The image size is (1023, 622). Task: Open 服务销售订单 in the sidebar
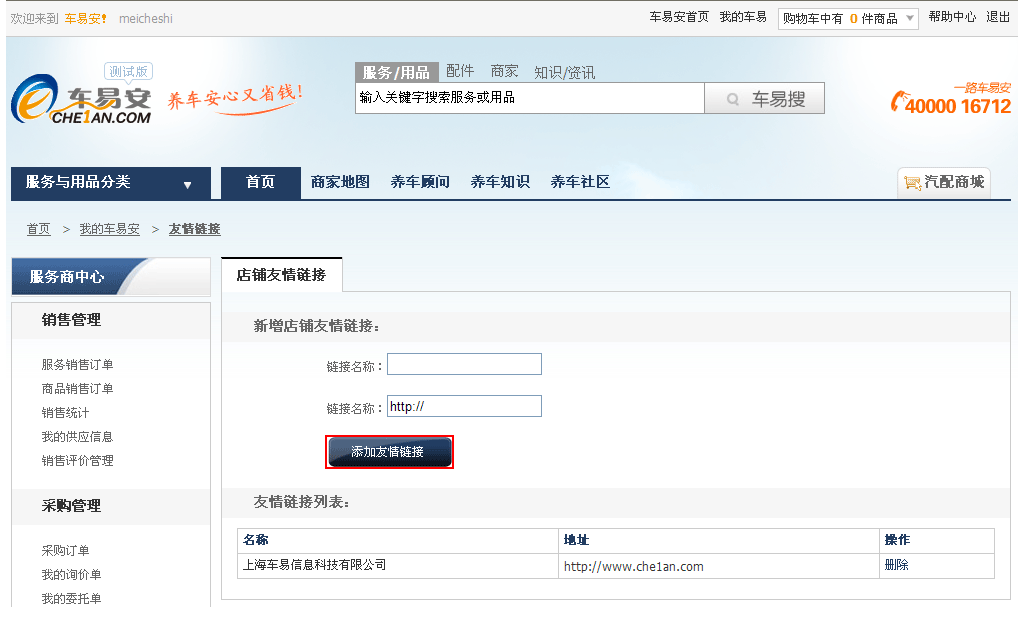point(77,365)
